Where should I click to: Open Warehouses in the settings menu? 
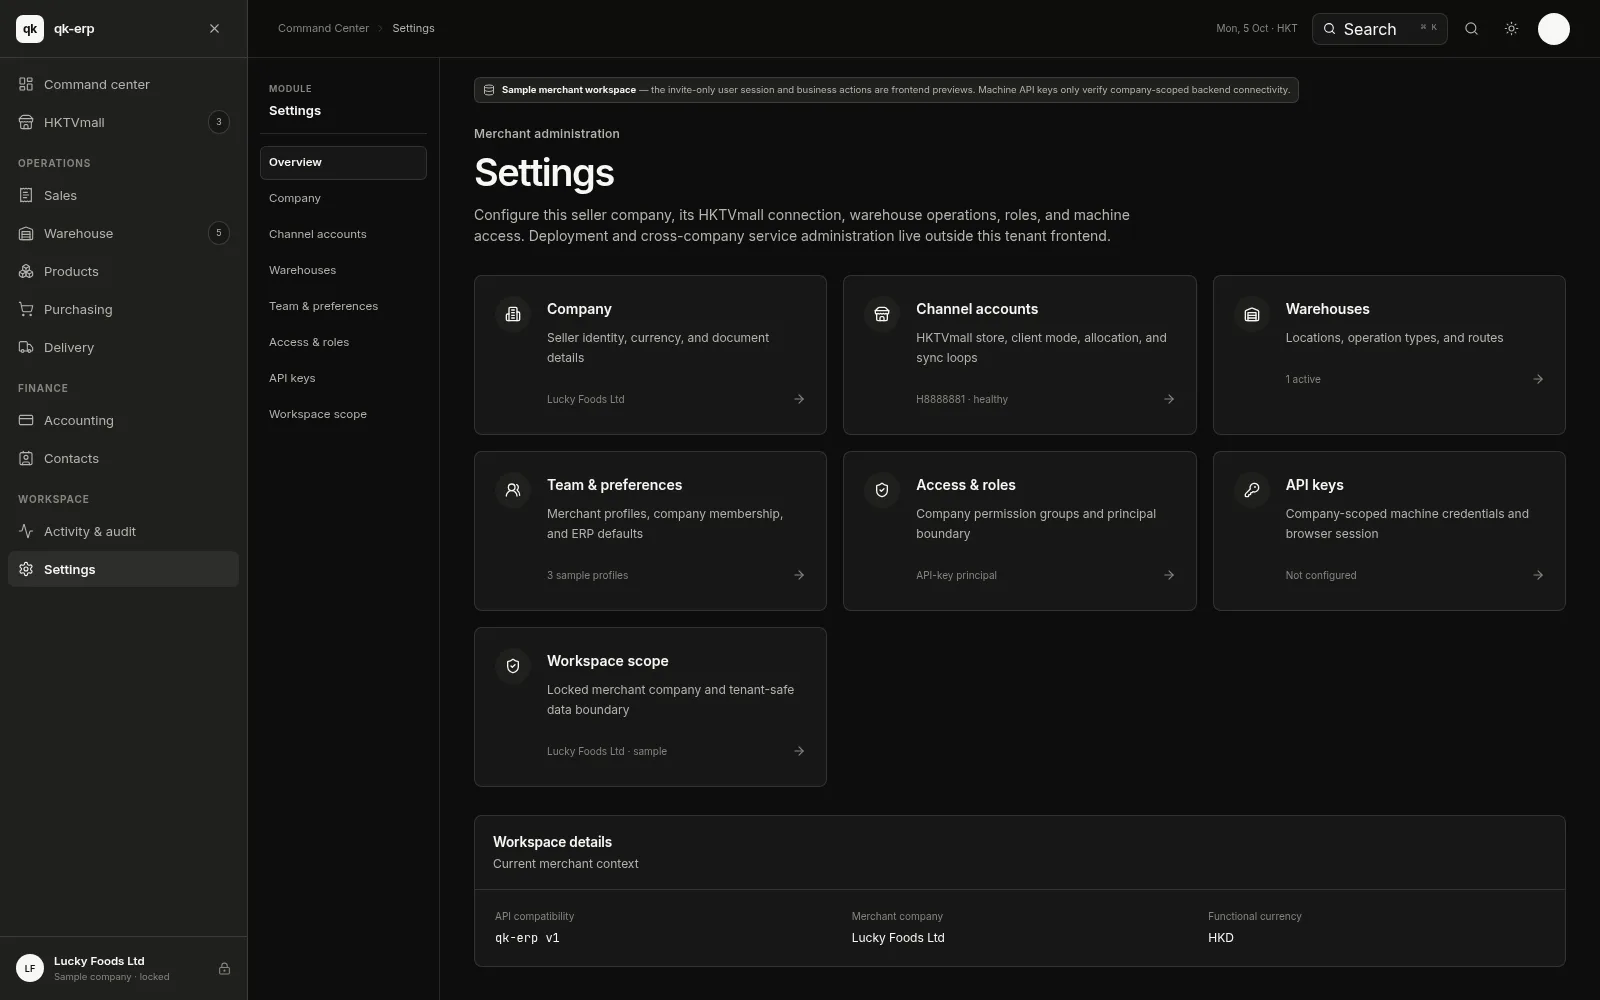click(x=343, y=270)
